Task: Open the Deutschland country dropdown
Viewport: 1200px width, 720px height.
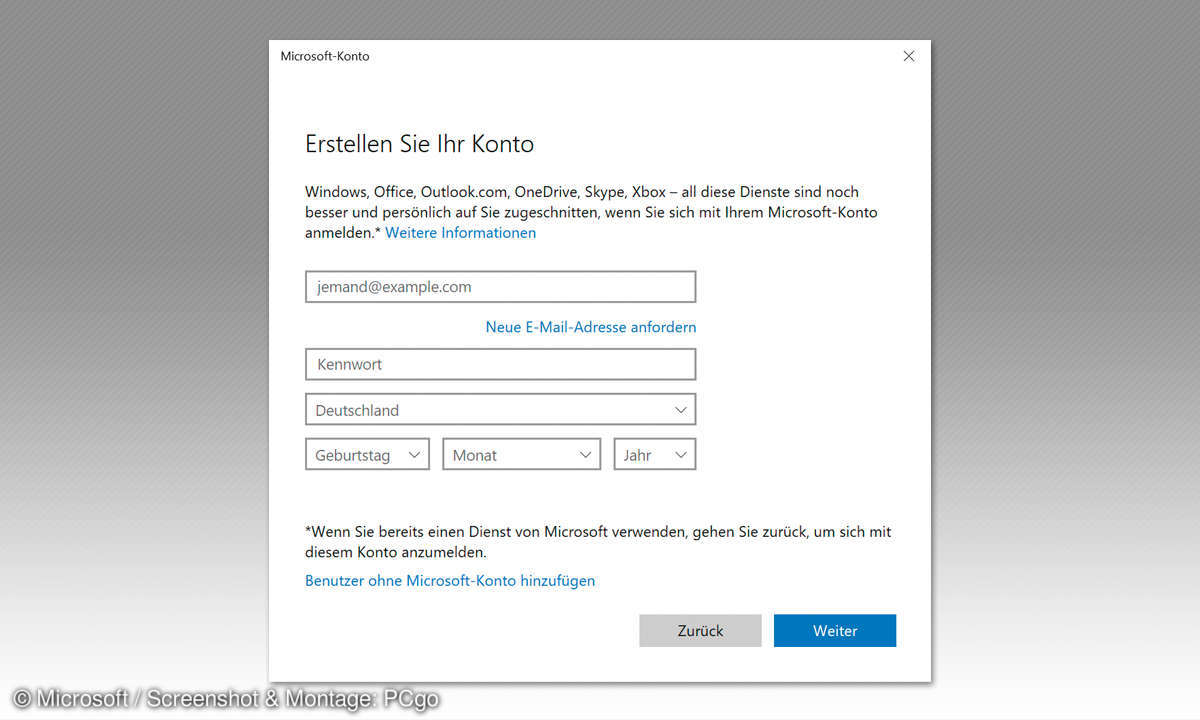Action: click(x=500, y=410)
